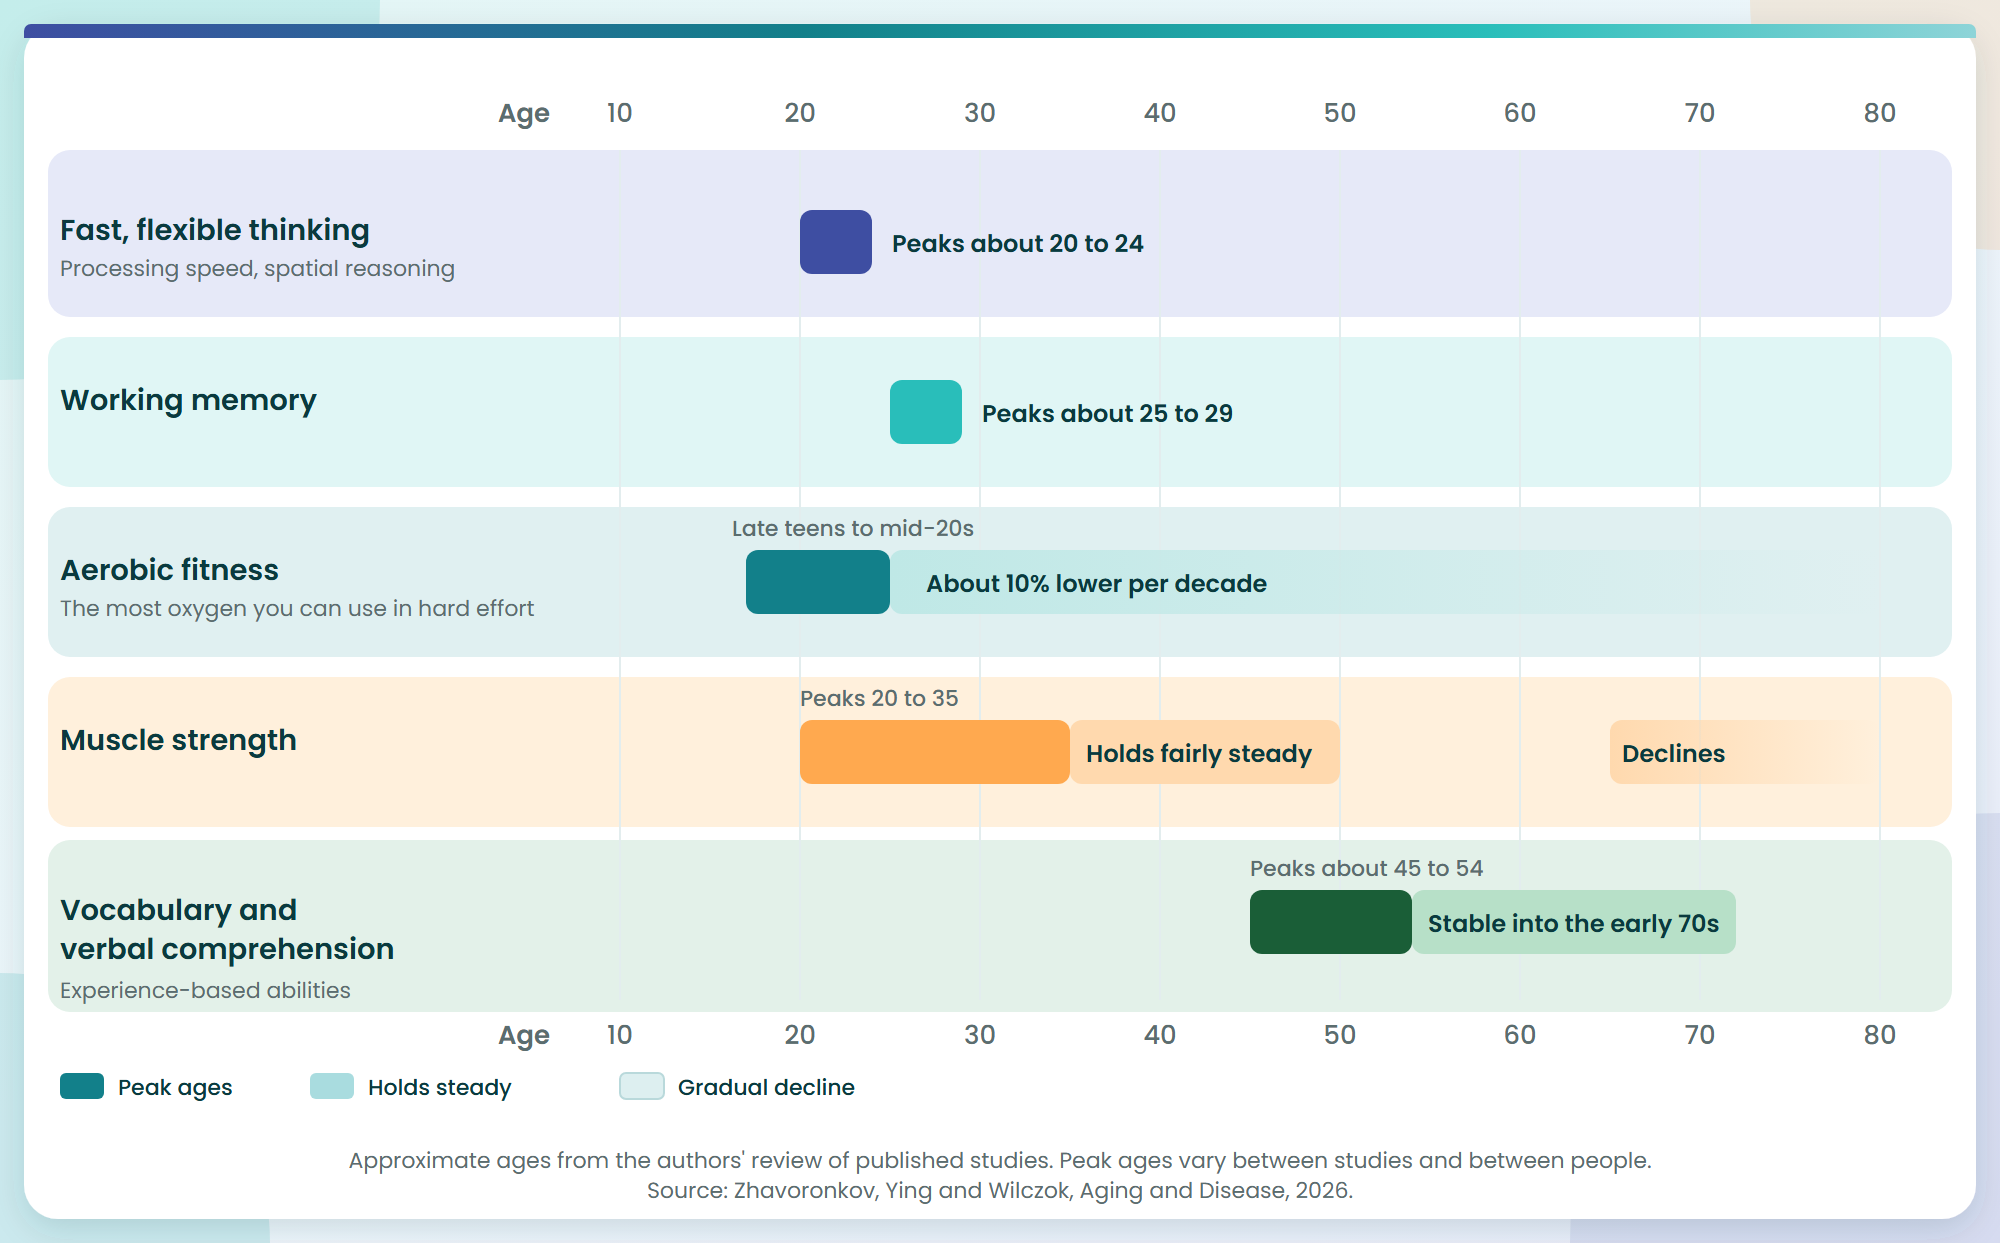This screenshot has width=2000, height=1243.
Task: Click the 'Peaks about 45 to 54' annotation
Action: tap(1367, 868)
